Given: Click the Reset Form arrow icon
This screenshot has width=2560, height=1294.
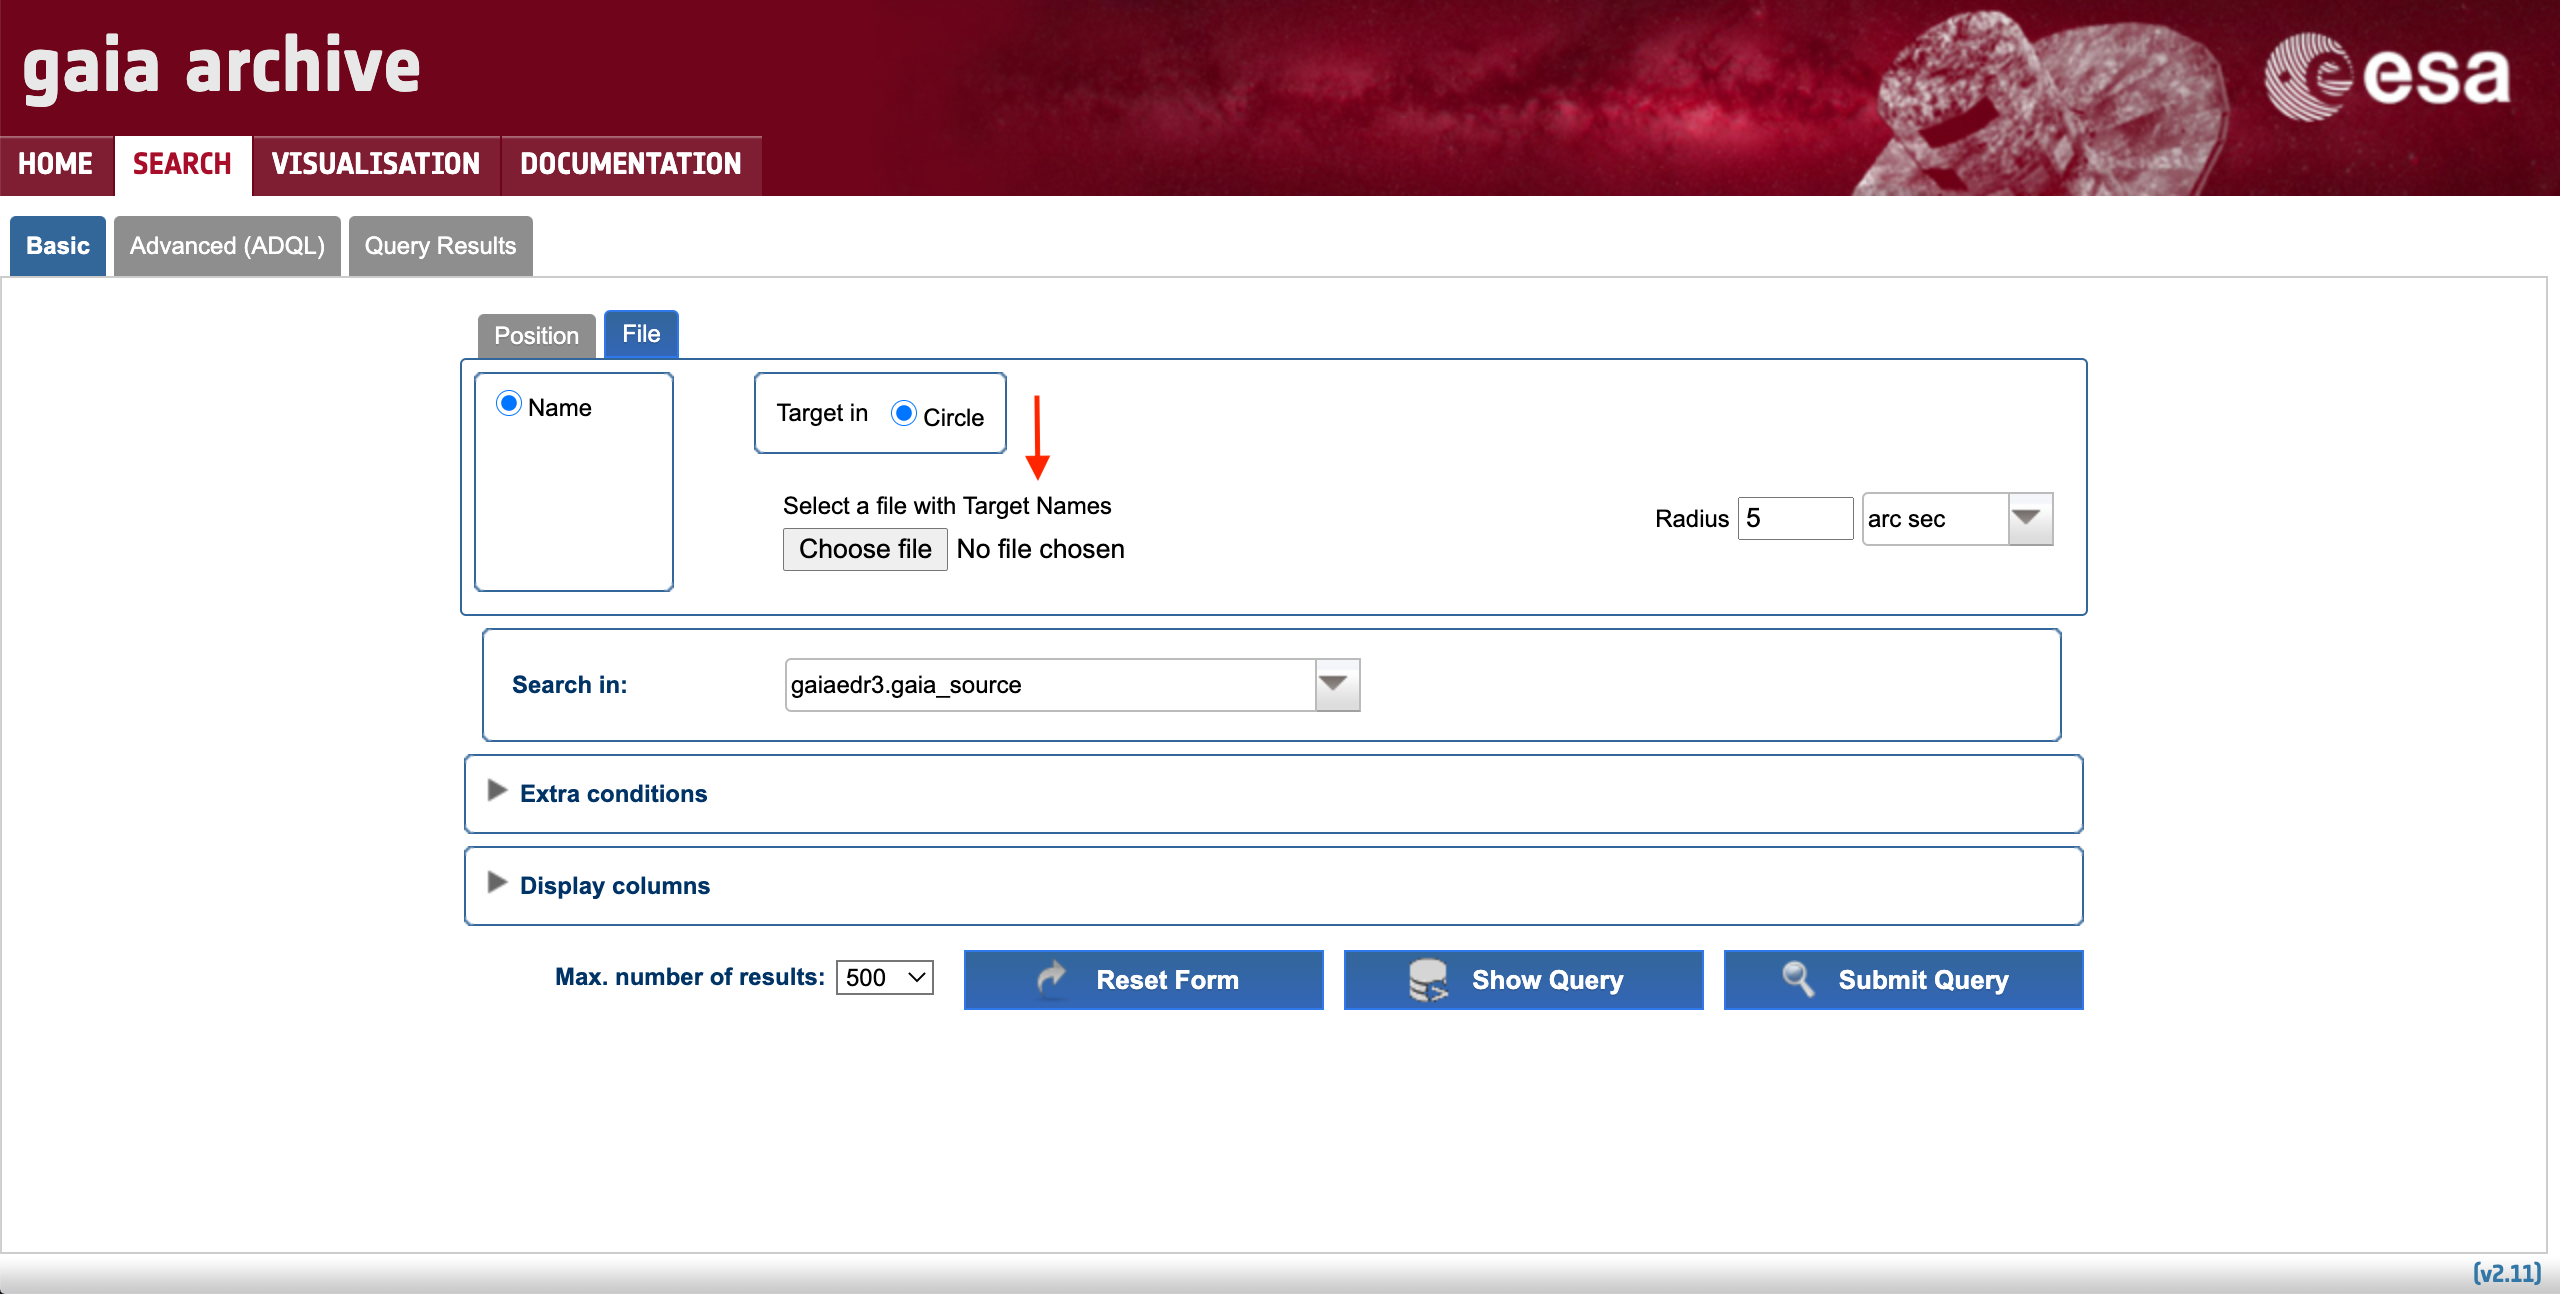Looking at the screenshot, I should tap(1051, 979).
